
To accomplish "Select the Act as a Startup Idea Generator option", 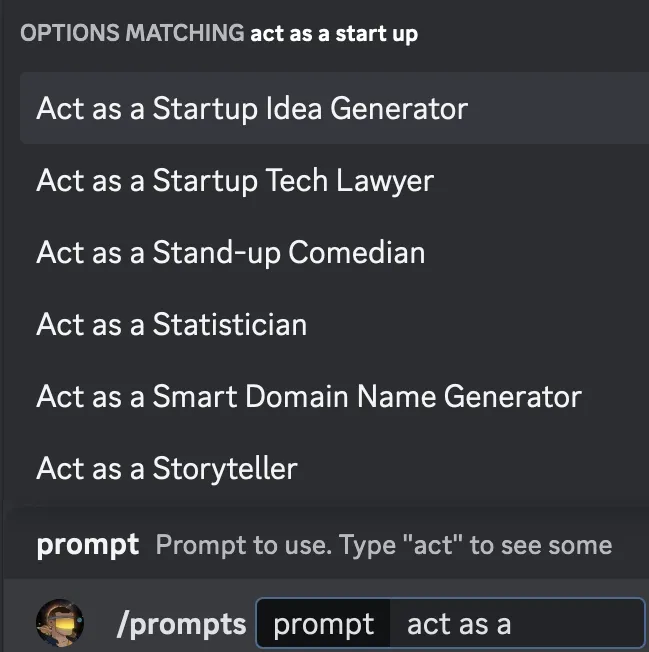I will (251, 108).
